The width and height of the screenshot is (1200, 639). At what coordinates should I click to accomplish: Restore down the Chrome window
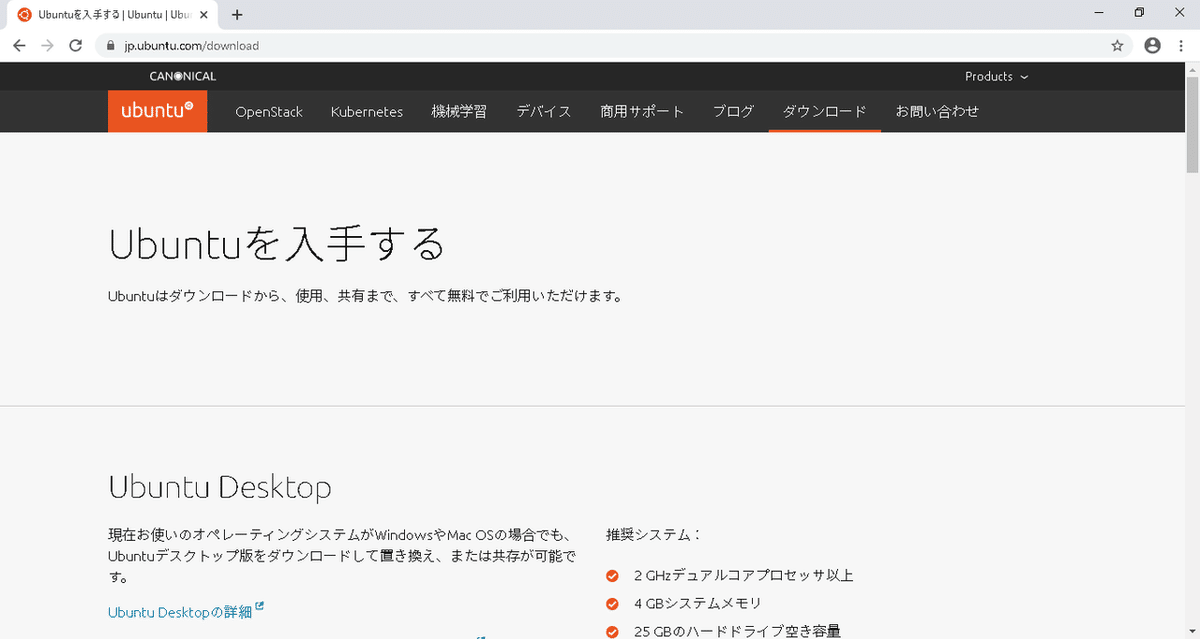1139,13
